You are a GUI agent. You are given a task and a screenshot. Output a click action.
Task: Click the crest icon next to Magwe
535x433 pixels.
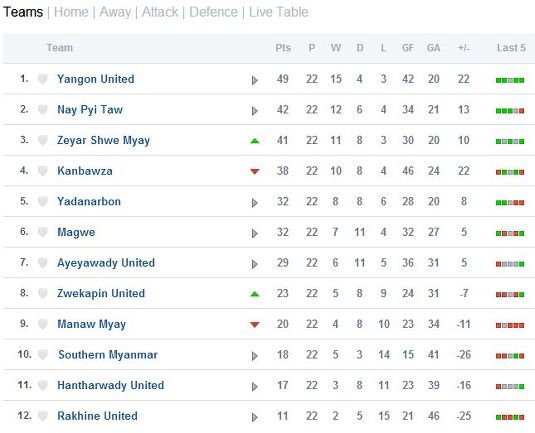(x=43, y=232)
